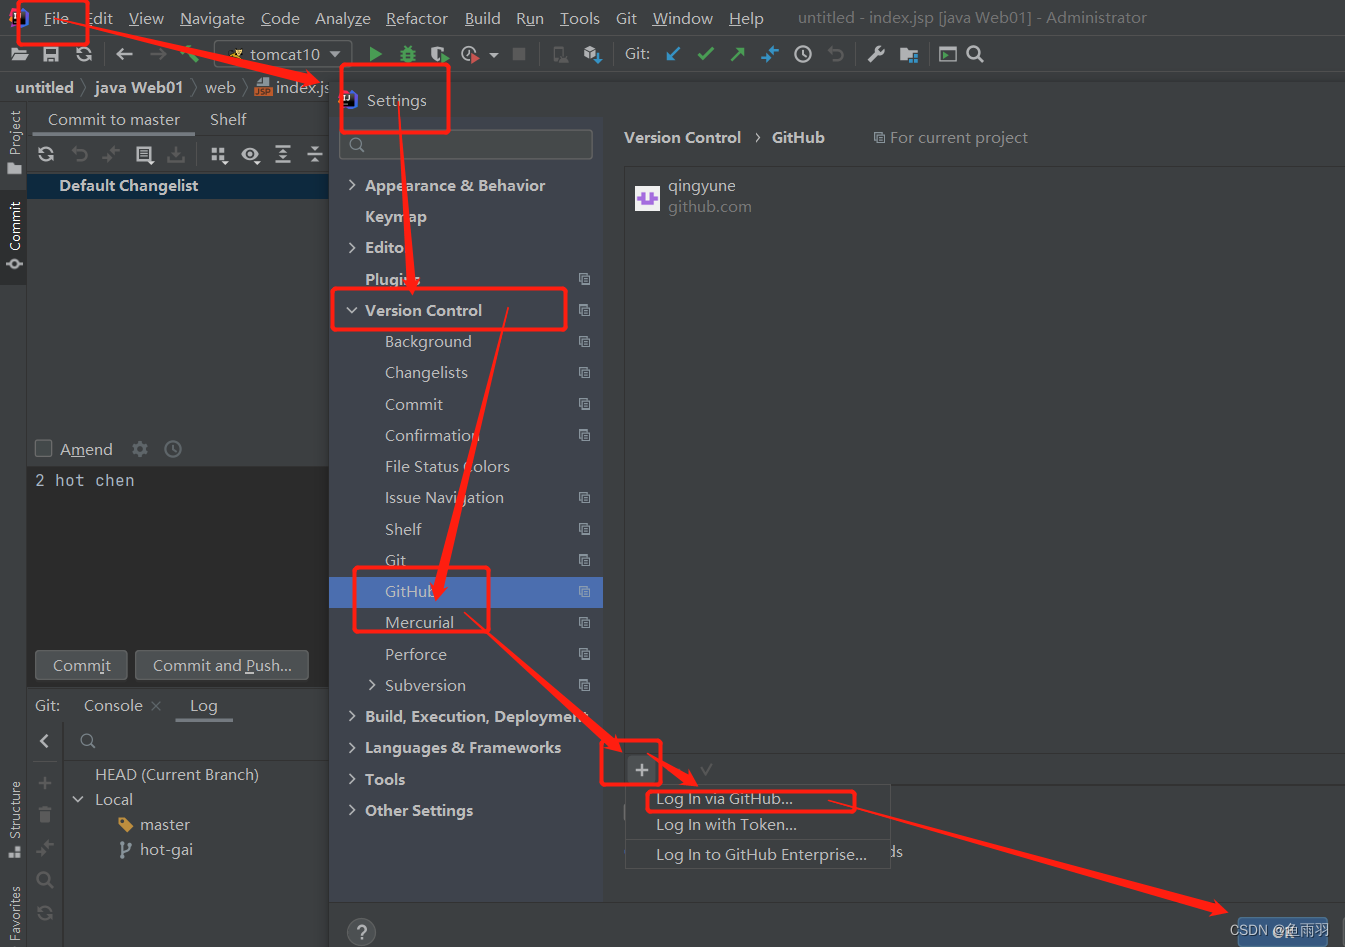Expand the Subversion settings node
Screen dimensions: 1345x947
372,685
